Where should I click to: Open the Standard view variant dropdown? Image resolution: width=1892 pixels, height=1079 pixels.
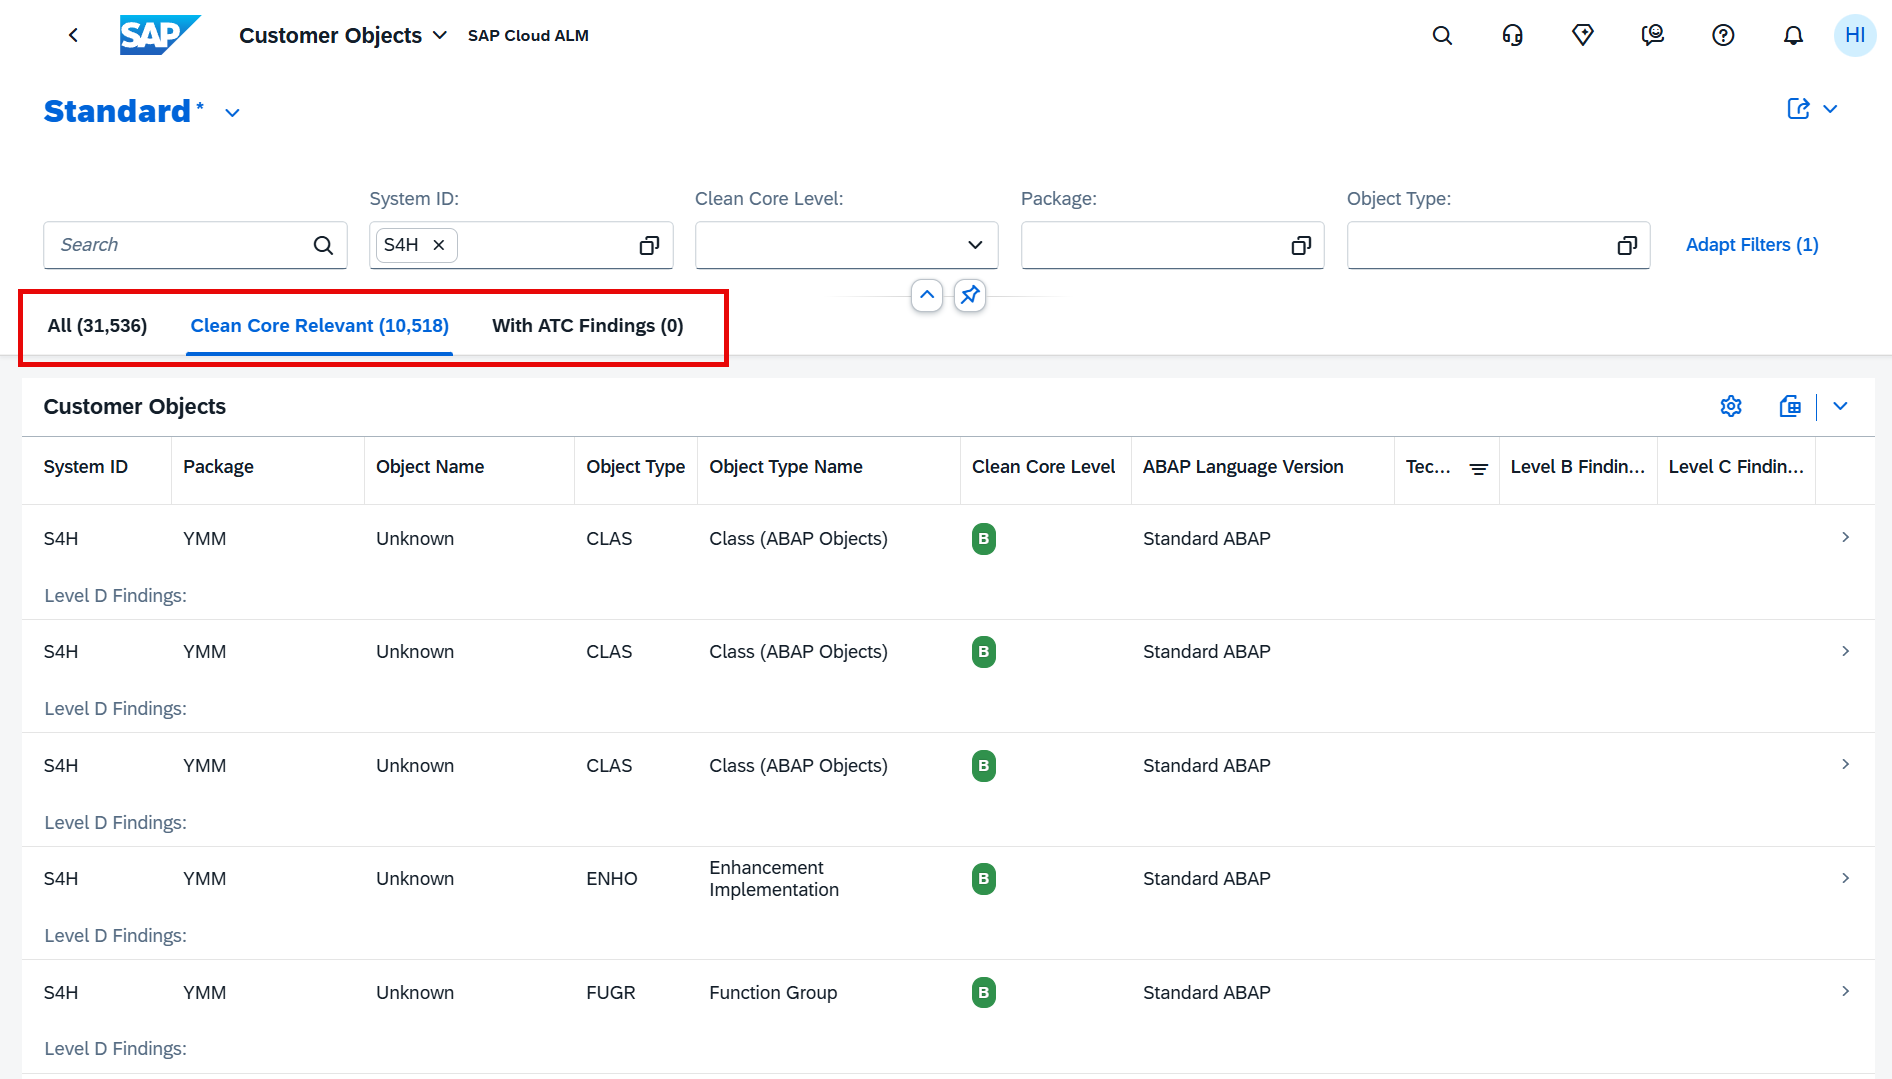point(233,113)
